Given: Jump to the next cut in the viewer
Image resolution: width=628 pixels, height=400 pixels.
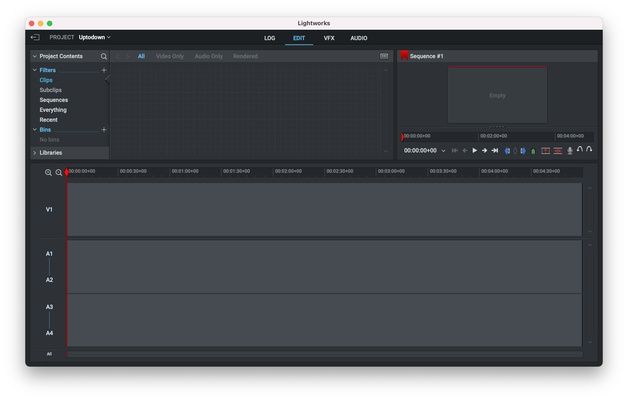Looking at the screenshot, I should (x=495, y=151).
